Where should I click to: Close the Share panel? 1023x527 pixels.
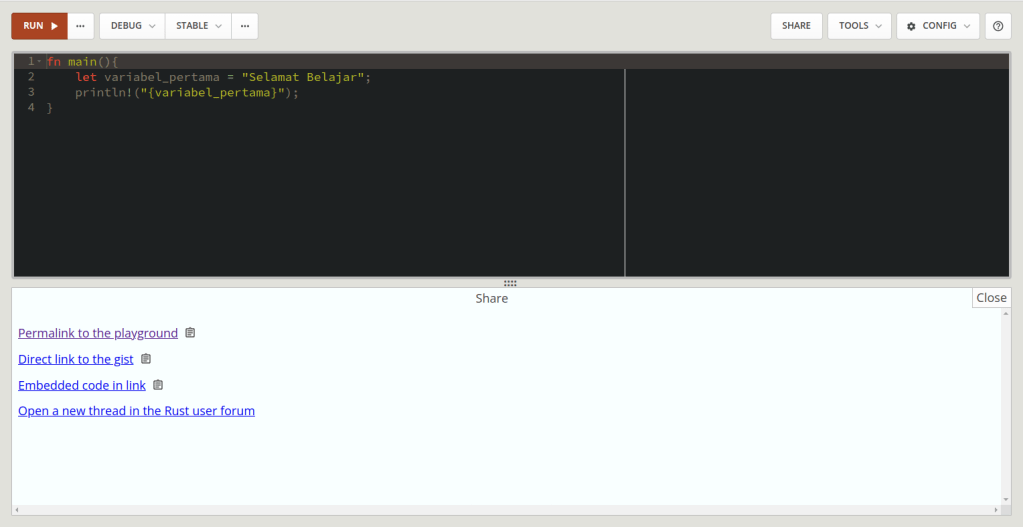pyautogui.click(x=991, y=297)
